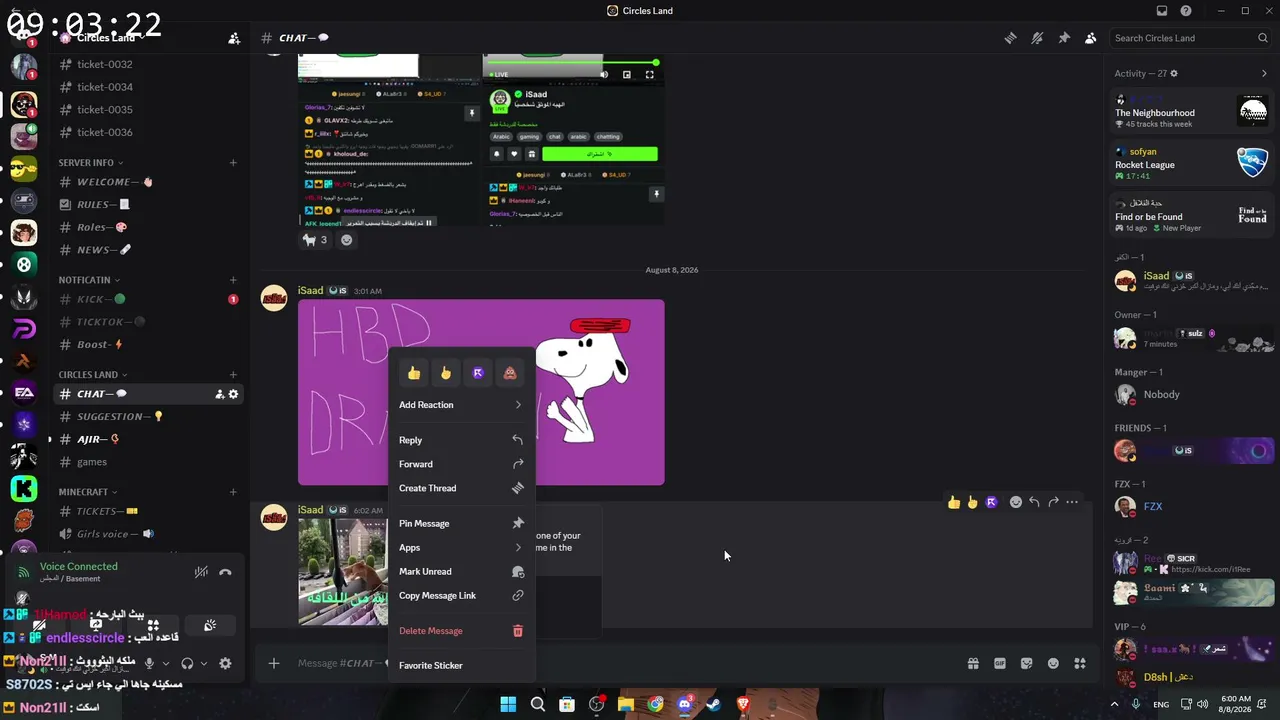The width and height of the screenshot is (1280, 720).
Task: Open the Inbox tray icon
Action: click(1161, 11)
